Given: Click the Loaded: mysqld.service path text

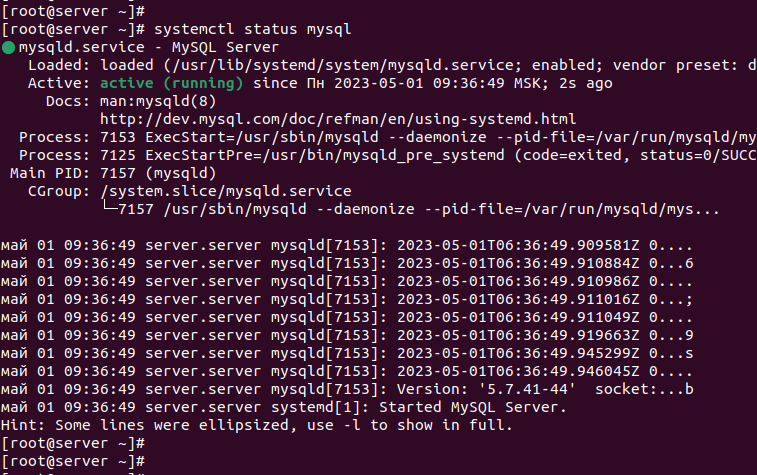Looking at the screenshot, I should [x=340, y=65].
